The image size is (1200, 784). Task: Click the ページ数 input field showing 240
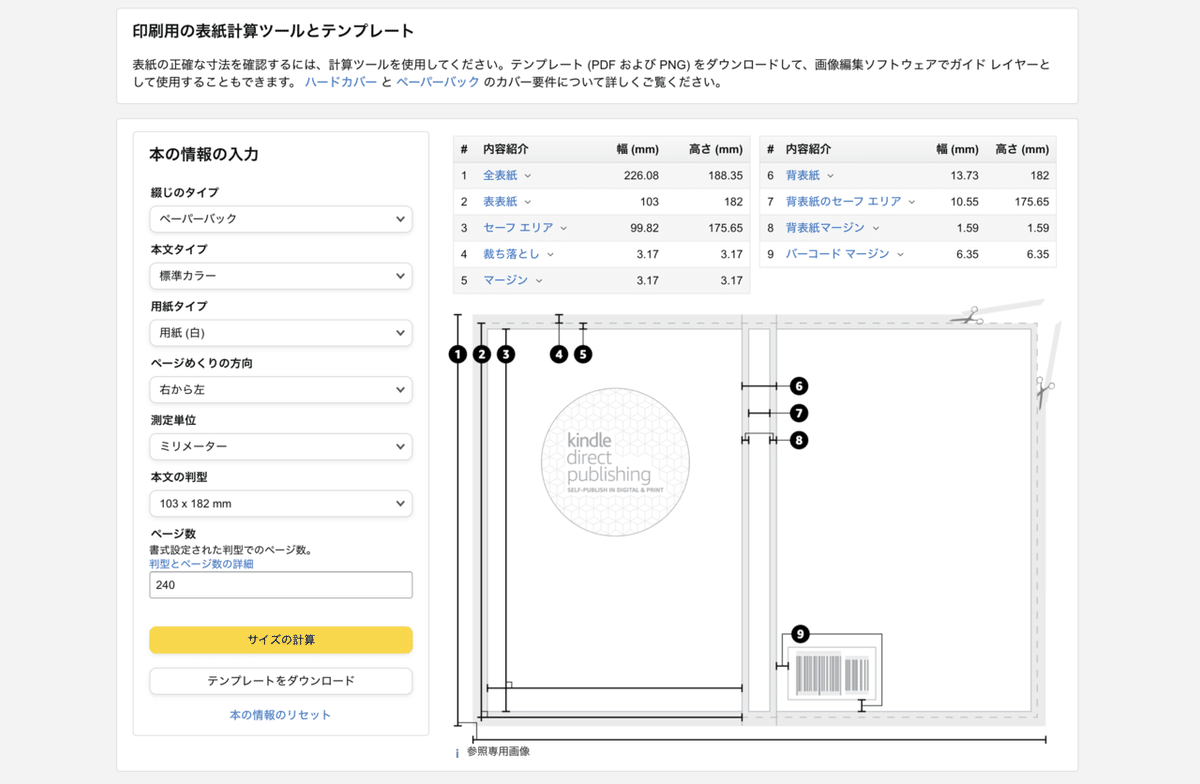pyautogui.click(x=281, y=585)
